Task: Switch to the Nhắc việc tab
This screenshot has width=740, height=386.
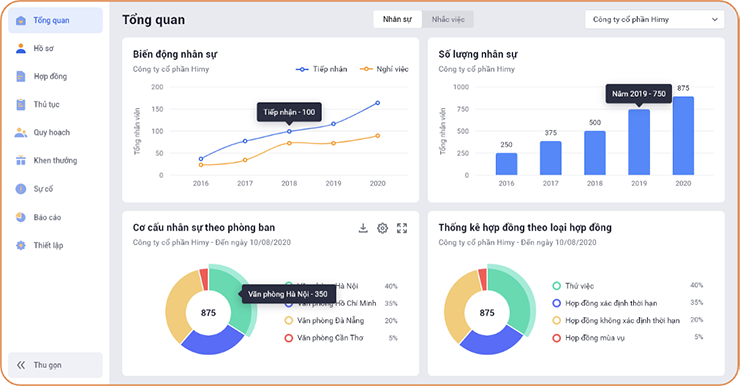Action: coord(448,19)
